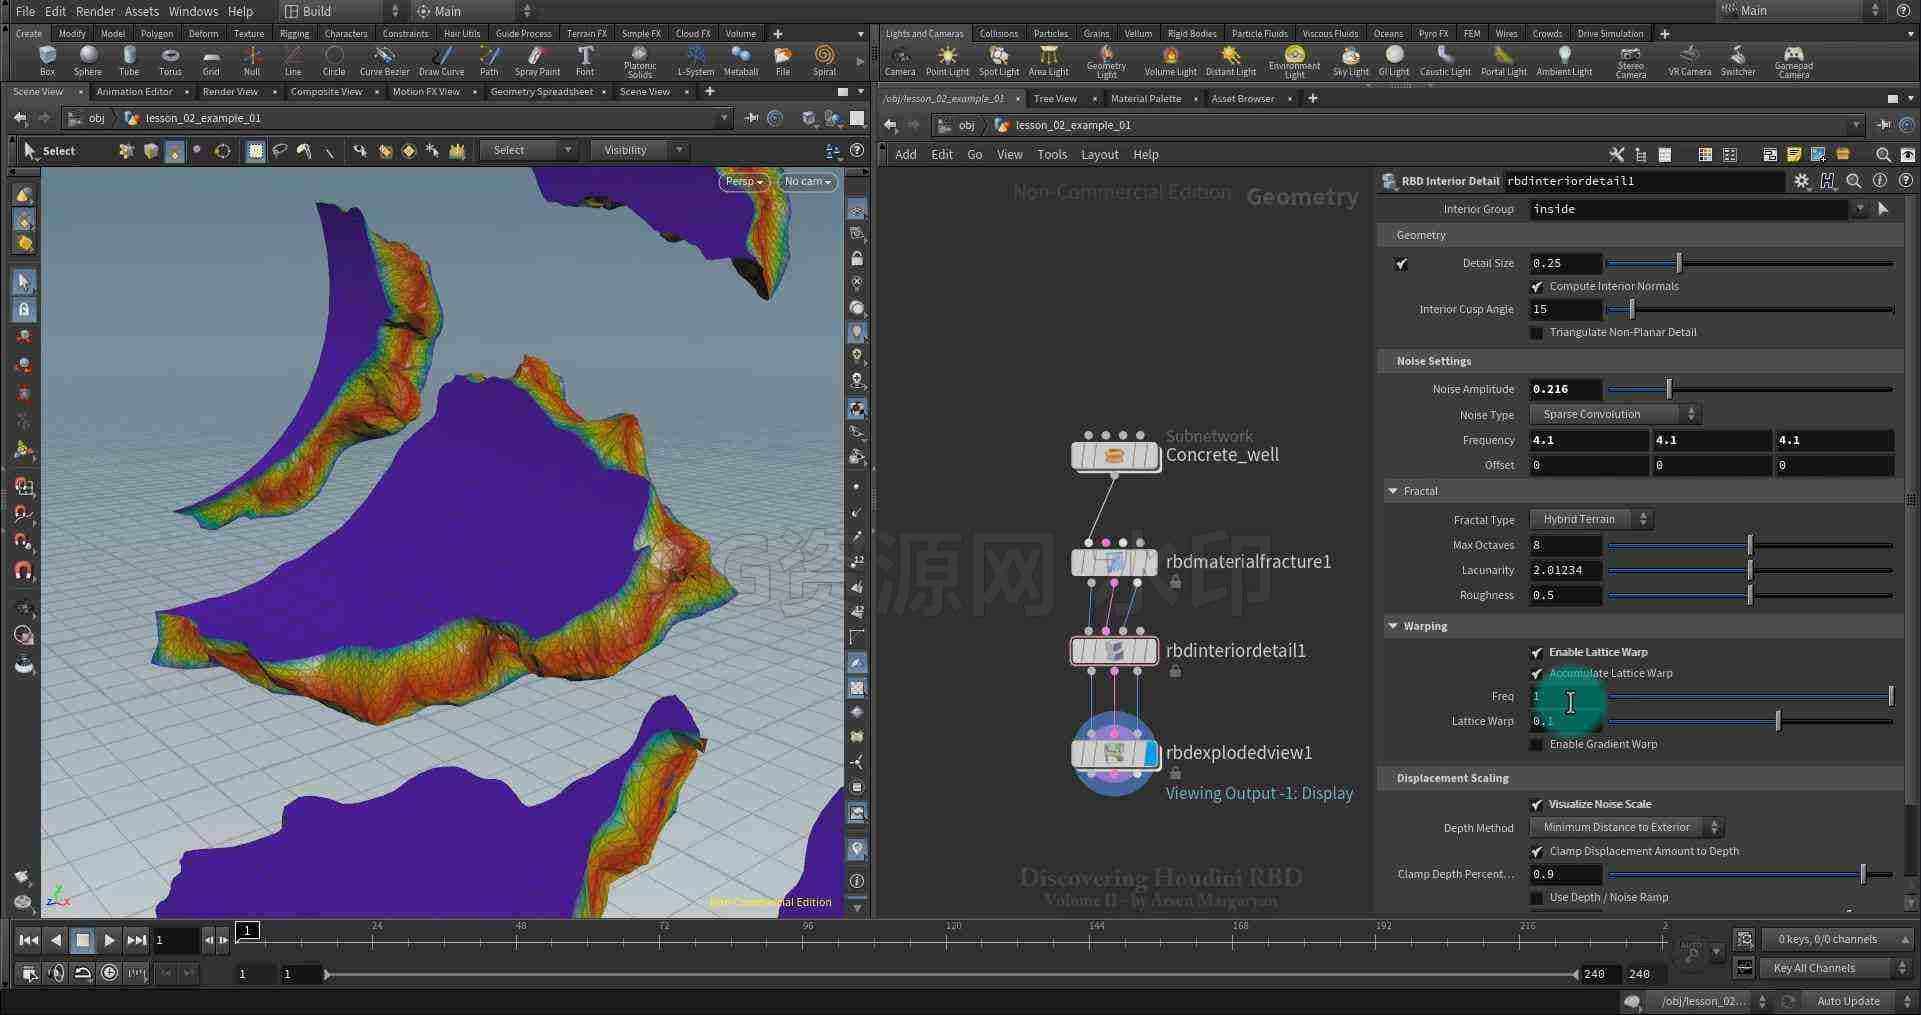Viewport: 1921px width, 1015px height.
Task: Create a Sphere from the shelf
Action: point(88,60)
